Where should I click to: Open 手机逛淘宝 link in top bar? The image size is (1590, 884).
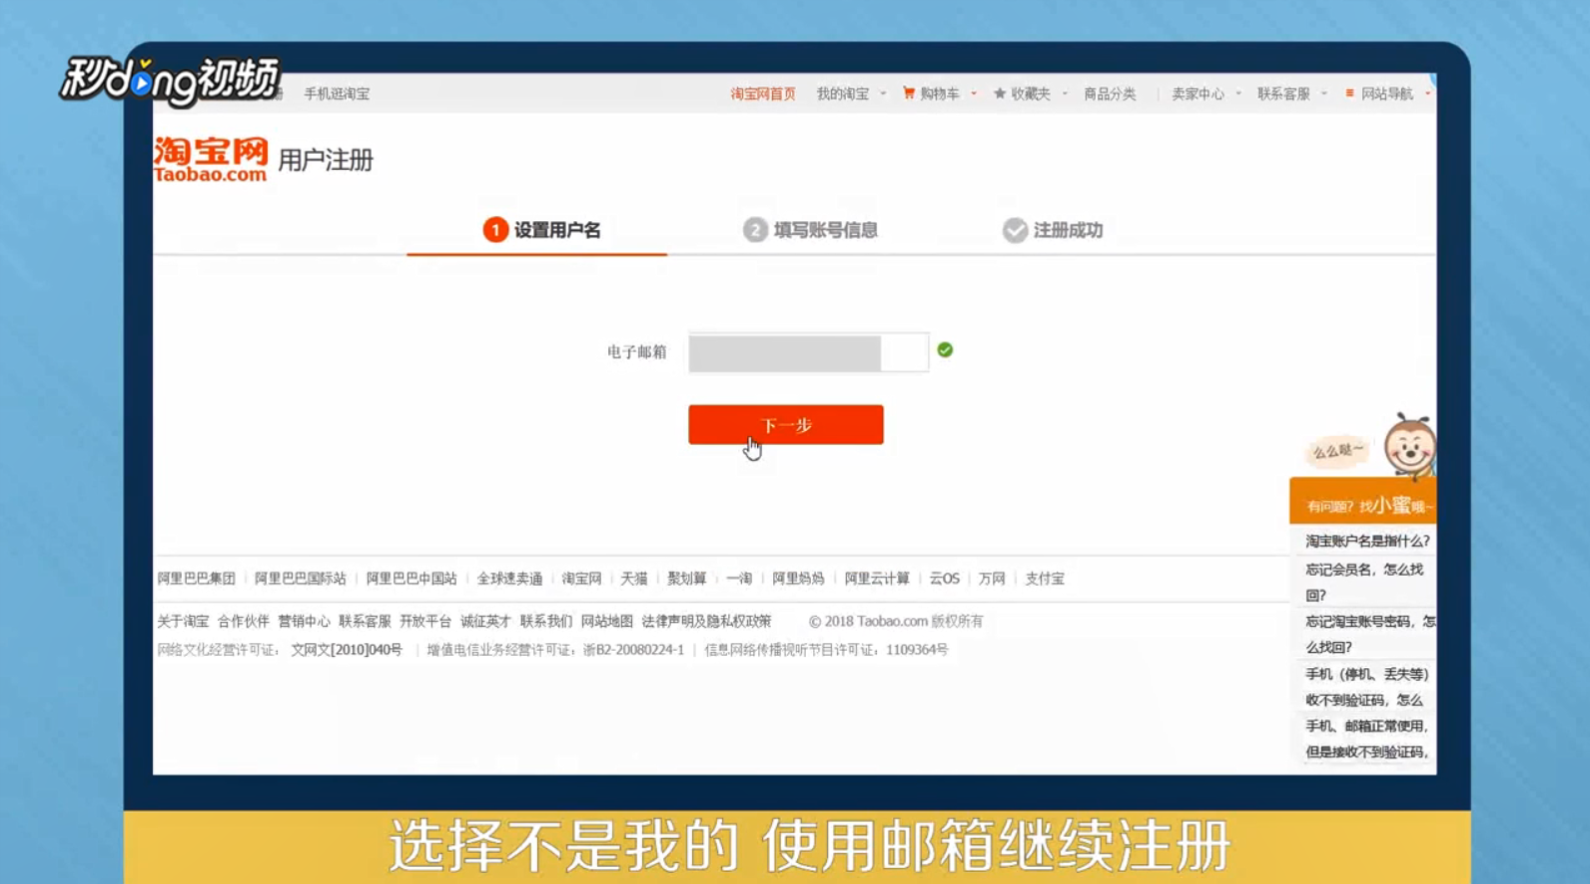337,94
